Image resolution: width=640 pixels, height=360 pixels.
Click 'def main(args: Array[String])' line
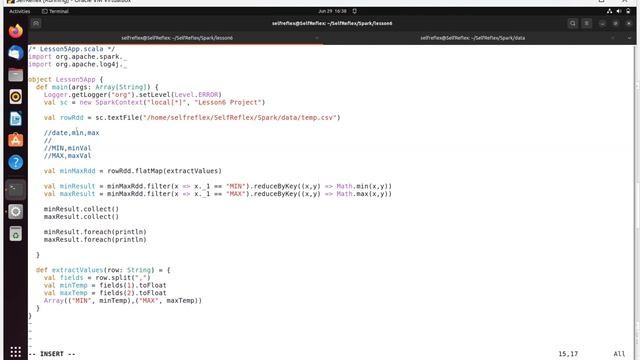click(x=97, y=87)
